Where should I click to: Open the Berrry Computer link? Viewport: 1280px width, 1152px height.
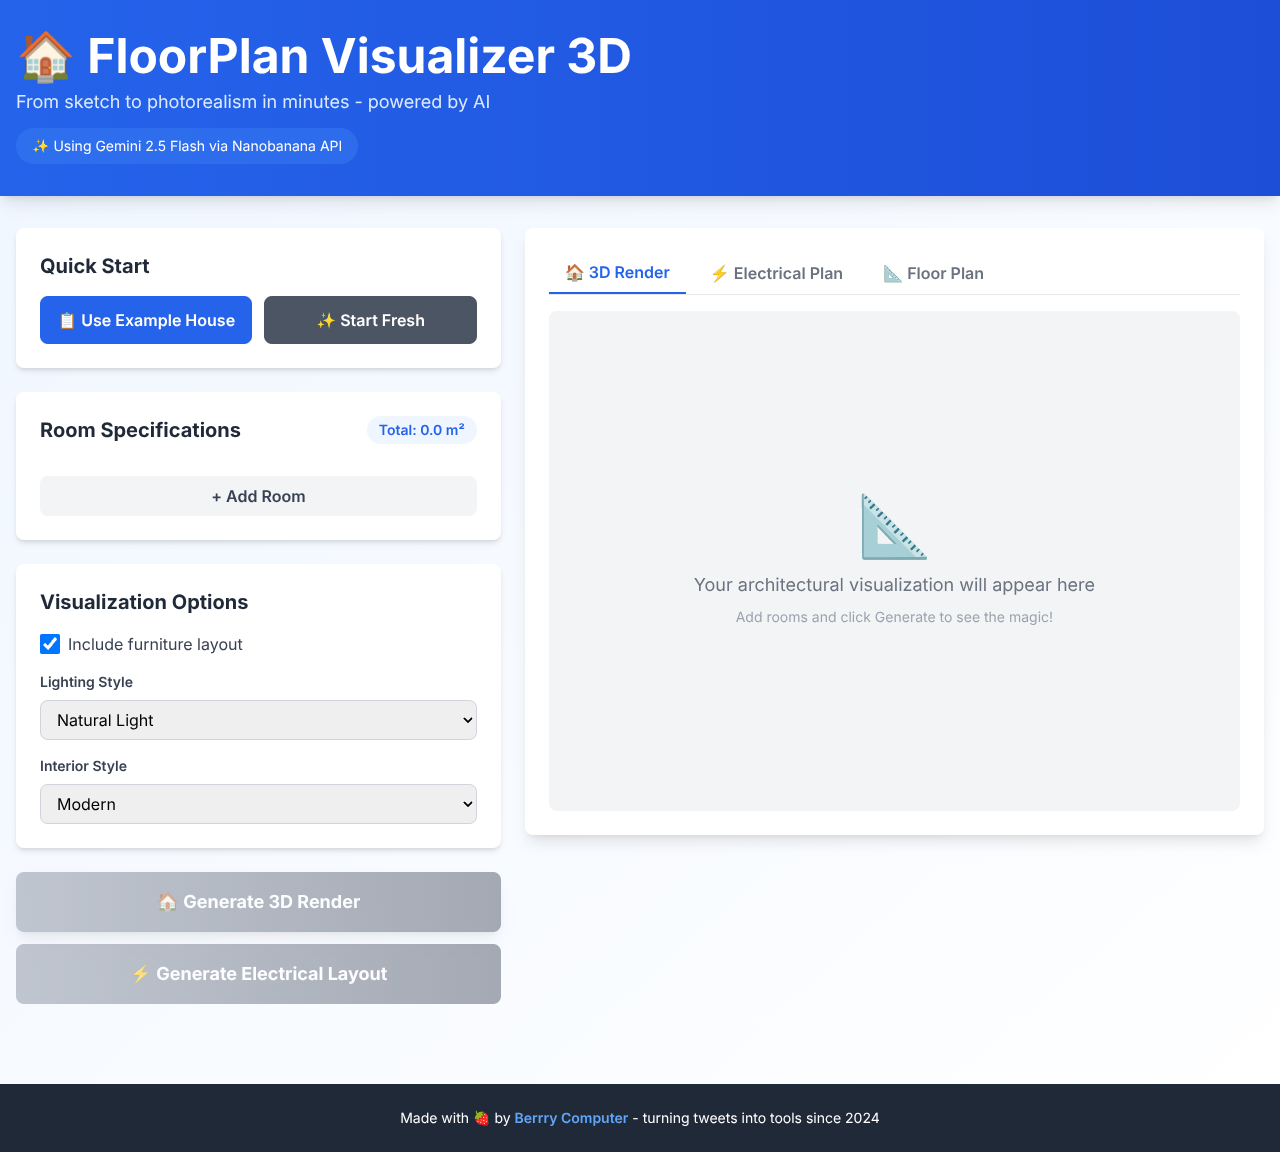571,1118
